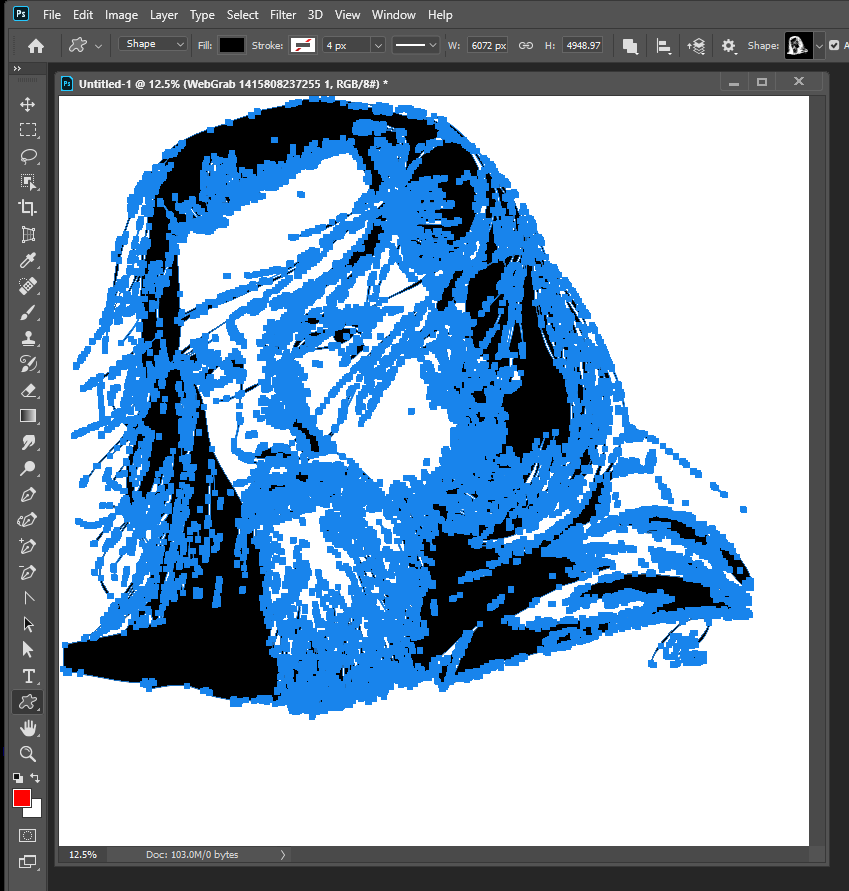Select the Convert Point tool

tap(27, 598)
